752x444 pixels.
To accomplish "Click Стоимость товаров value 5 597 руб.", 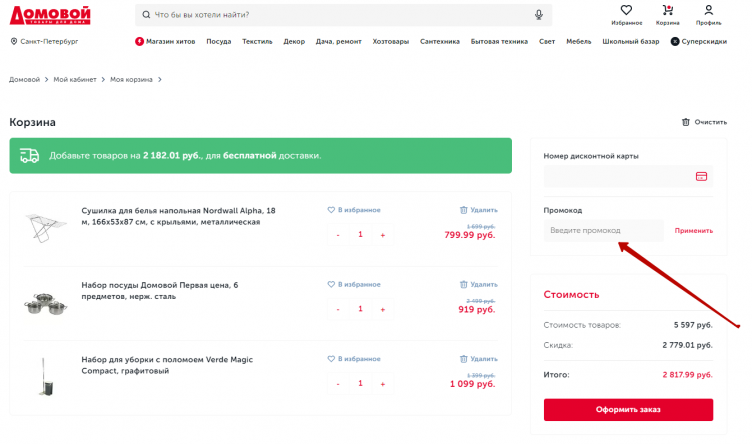I will coord(693,325).
